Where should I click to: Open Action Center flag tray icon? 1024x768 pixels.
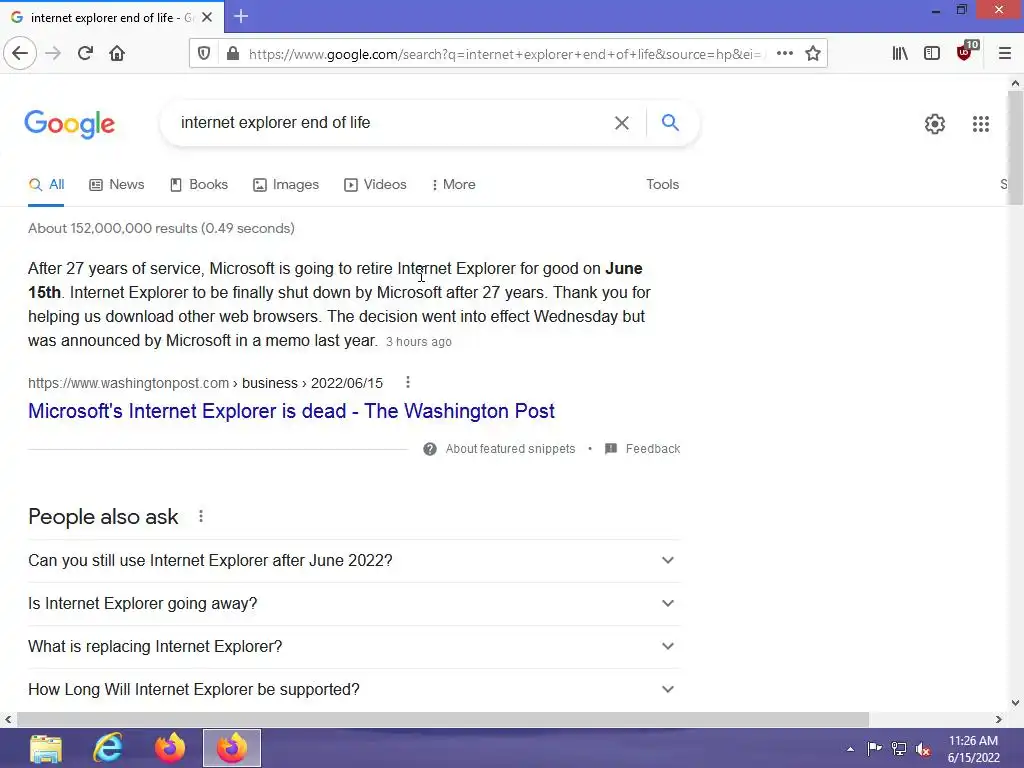click(x=874, y=749)
